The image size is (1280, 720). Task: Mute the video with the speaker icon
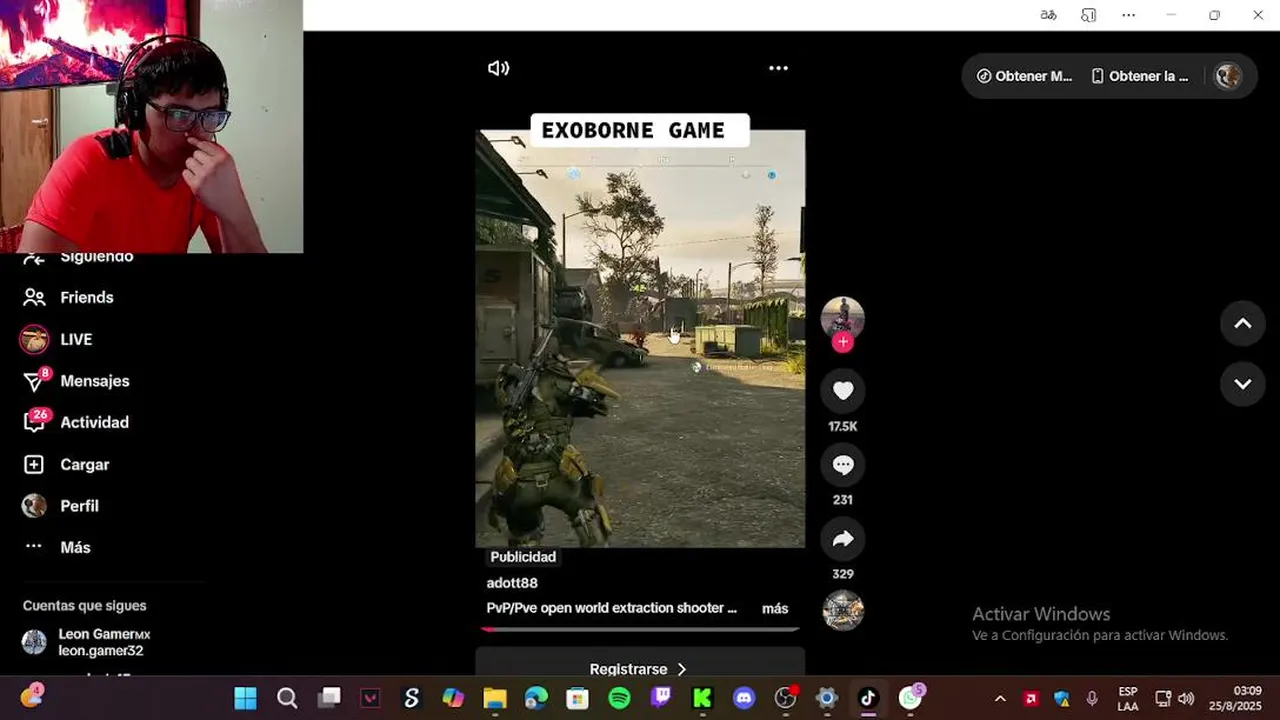(x=498, y=68)
